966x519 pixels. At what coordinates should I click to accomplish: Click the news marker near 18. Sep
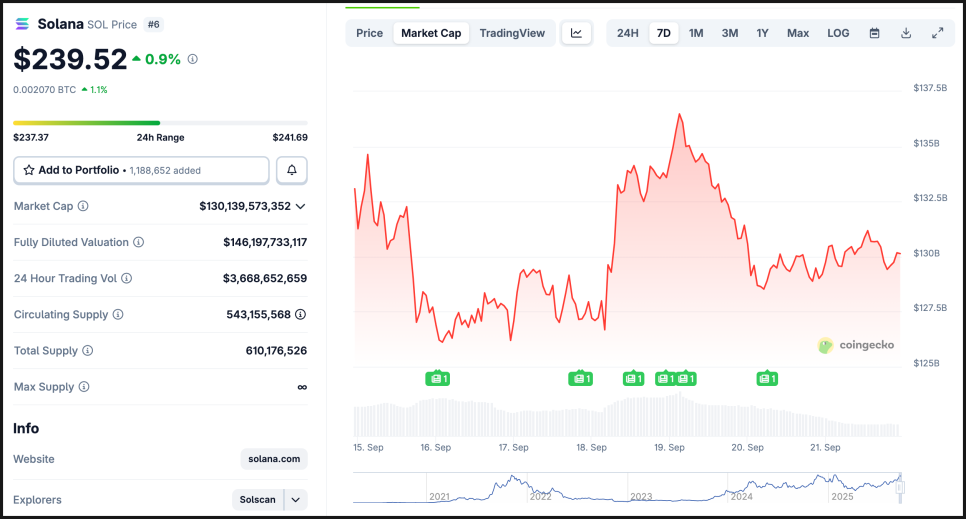click(x=580, y=378)
